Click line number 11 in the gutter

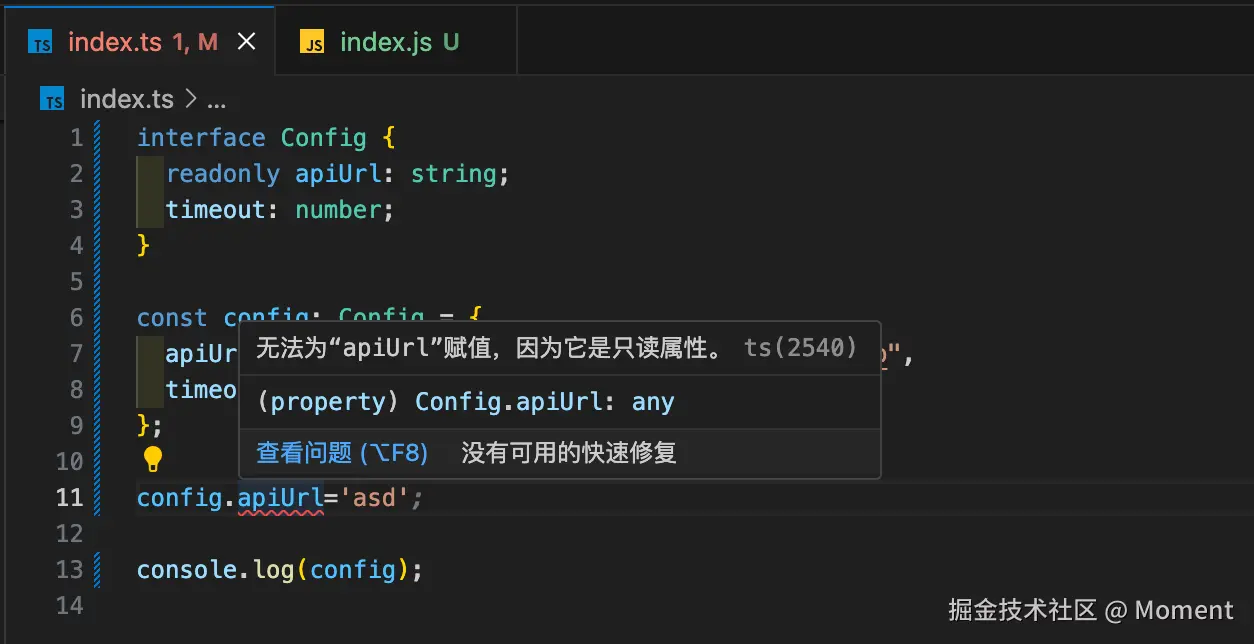[x=69, y=497]
